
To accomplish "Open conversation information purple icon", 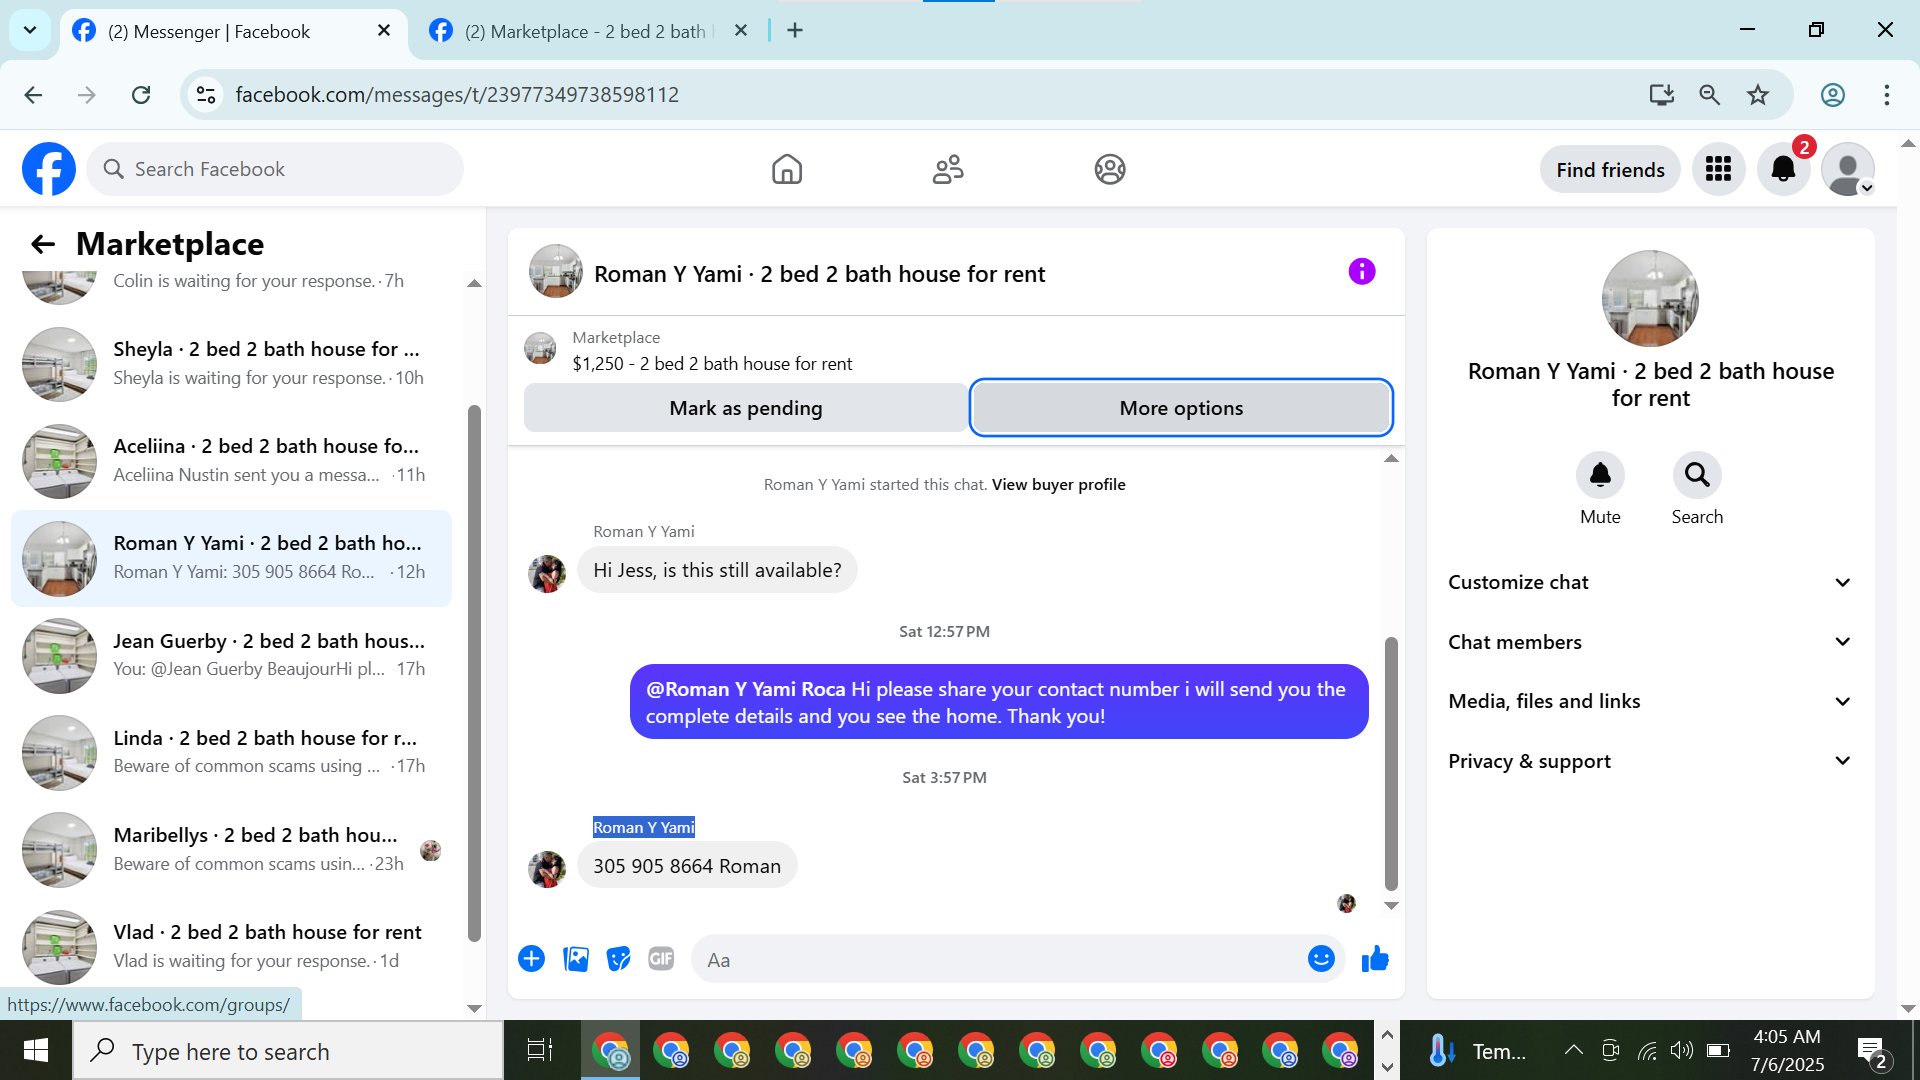I will tap(1361, 272).
